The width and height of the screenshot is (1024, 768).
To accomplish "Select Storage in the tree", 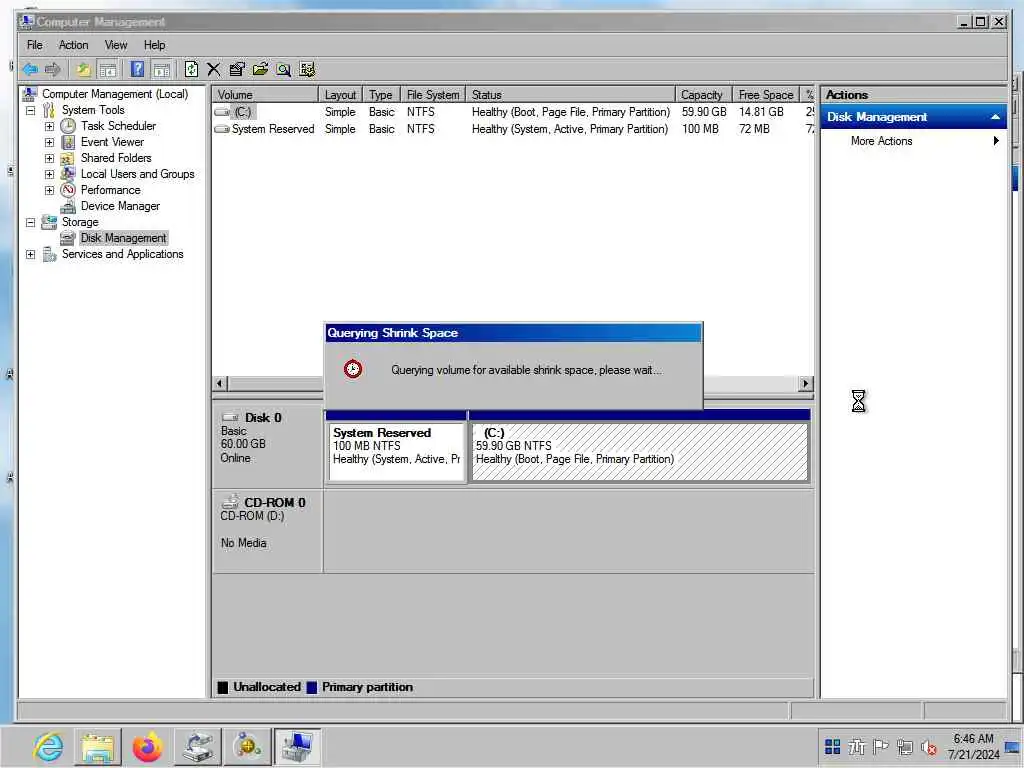I will [x=80, y=221].
